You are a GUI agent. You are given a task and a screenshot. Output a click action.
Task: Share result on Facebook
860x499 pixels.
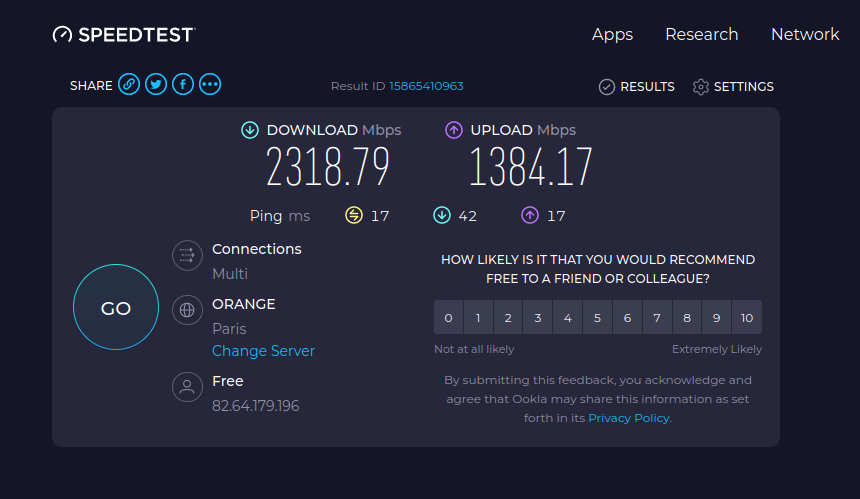click(183, 84)
